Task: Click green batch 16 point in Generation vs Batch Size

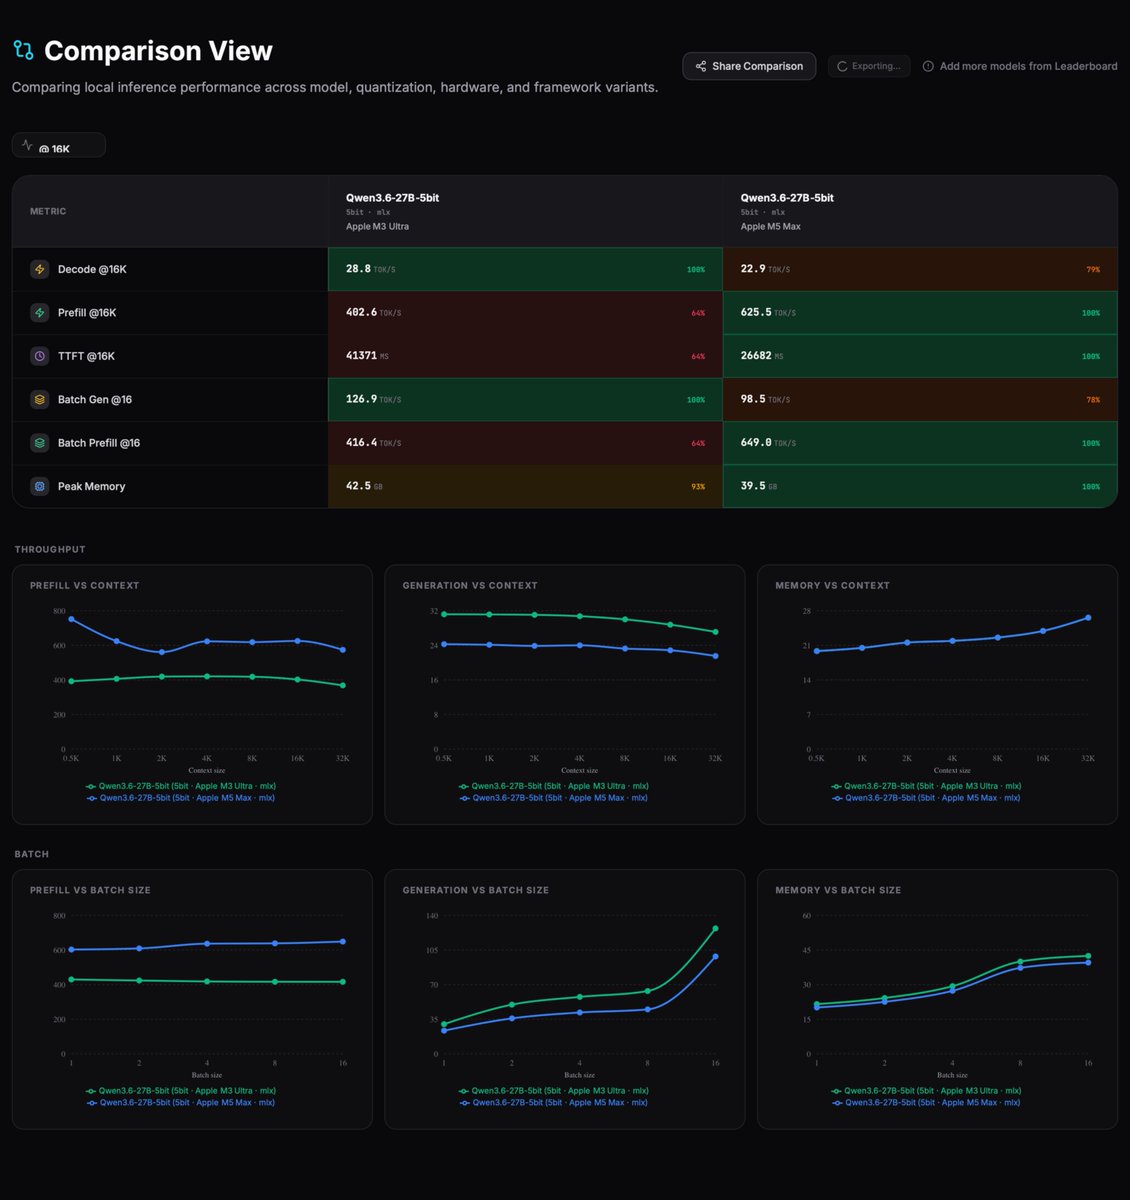Action: (x=715, y=929)
